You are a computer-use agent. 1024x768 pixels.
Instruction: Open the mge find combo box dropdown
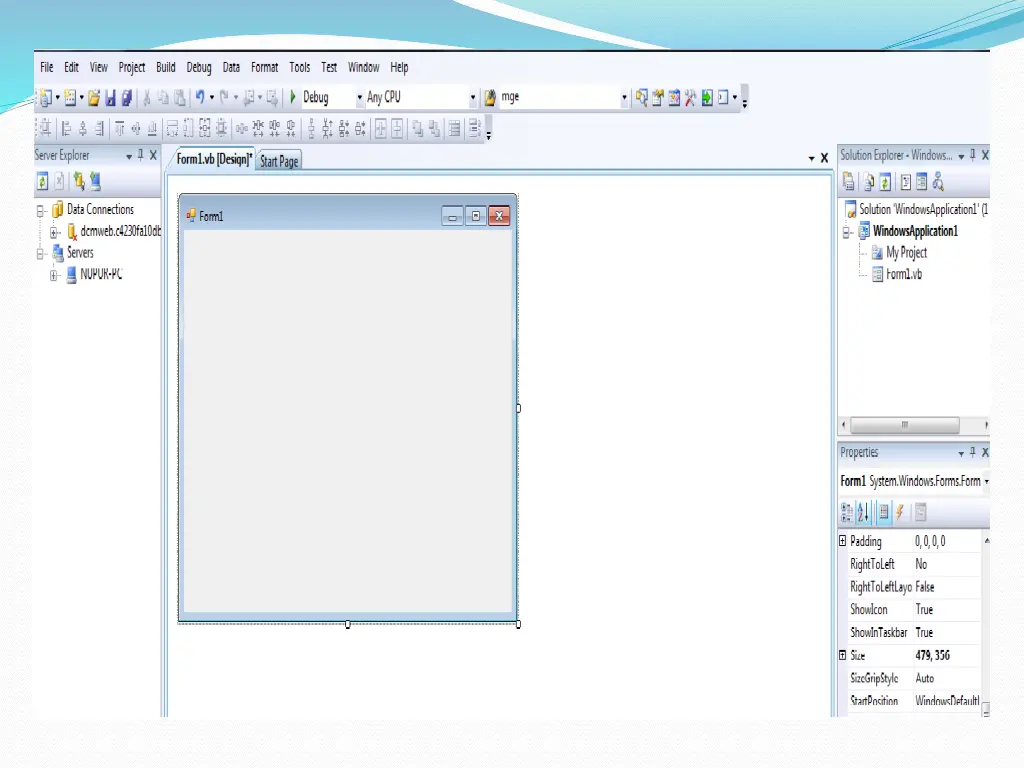pos(624,98)
